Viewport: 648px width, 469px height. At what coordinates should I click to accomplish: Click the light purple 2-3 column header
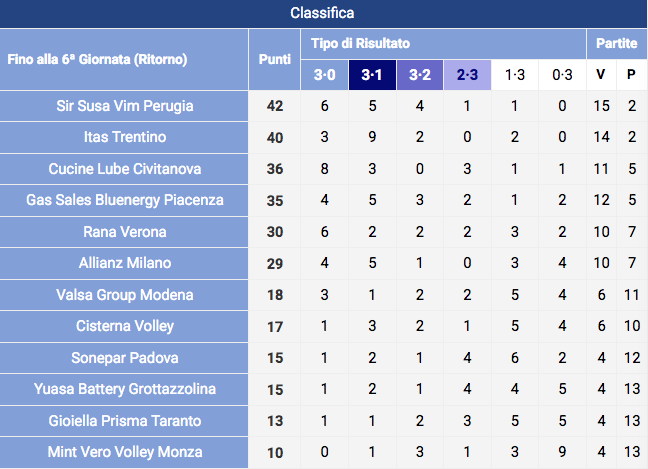468,75
